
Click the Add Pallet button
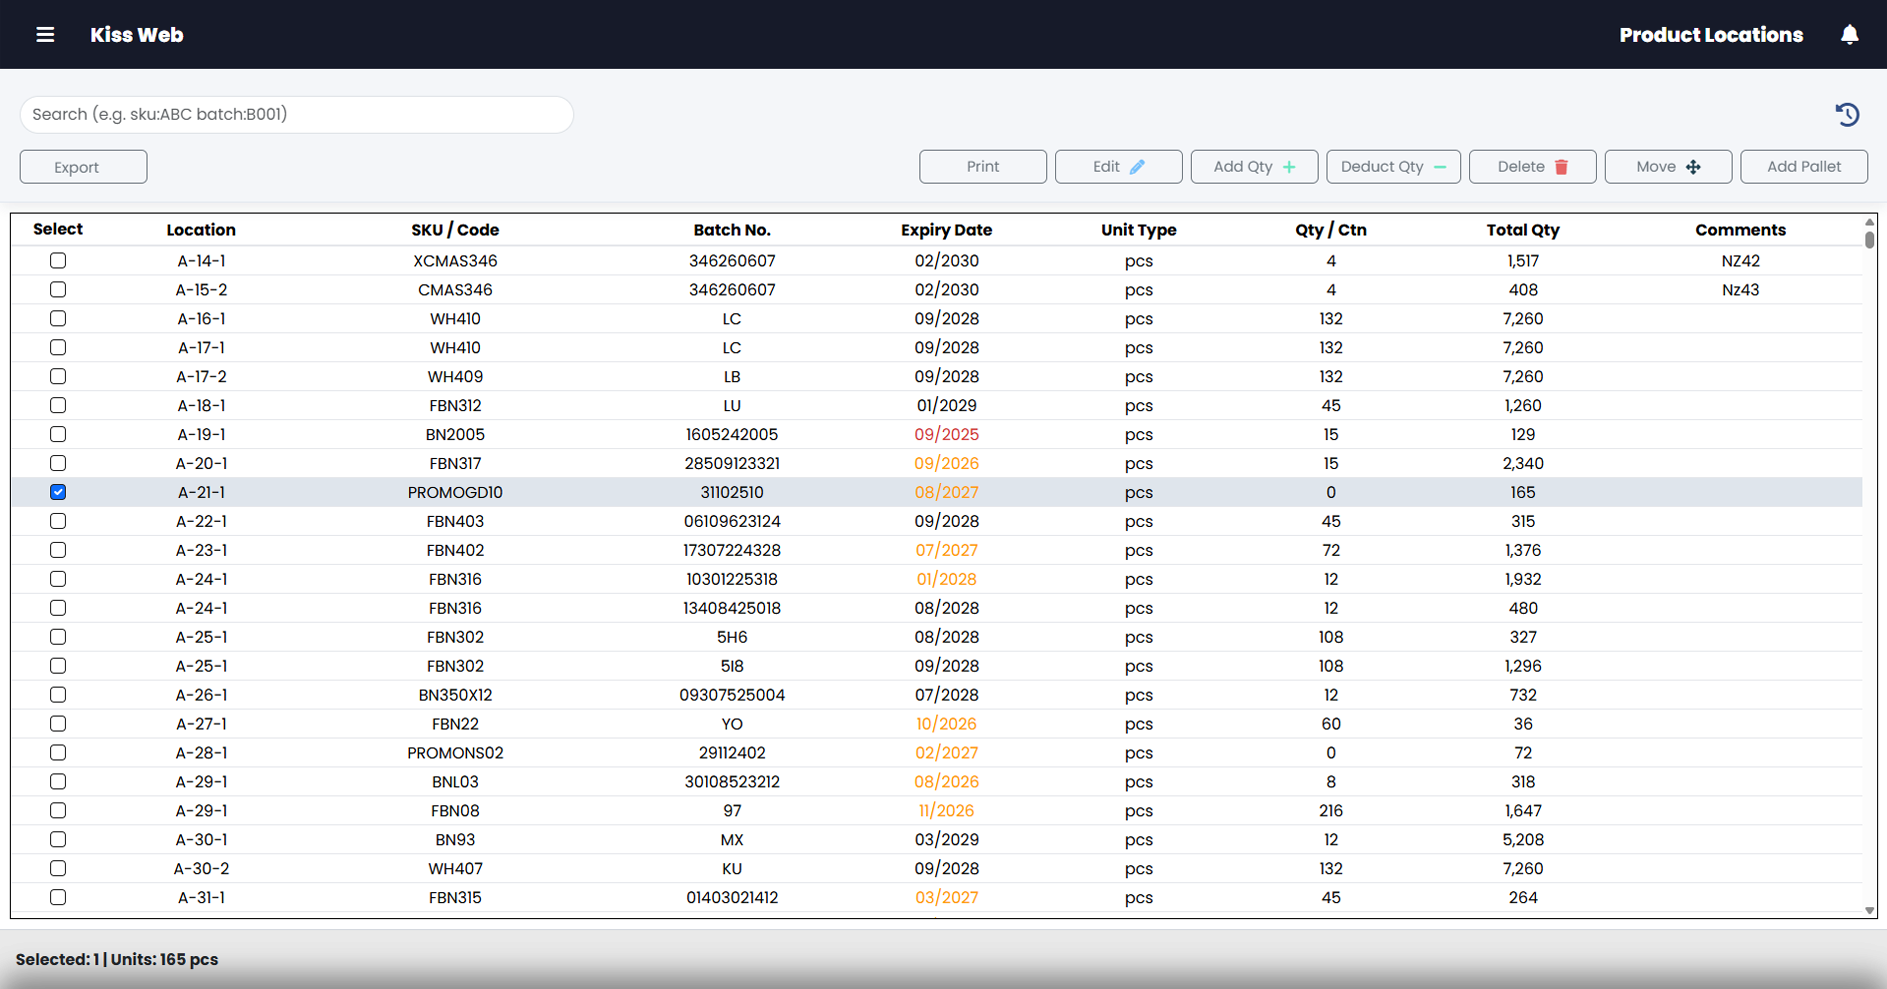coord(1804,167)
